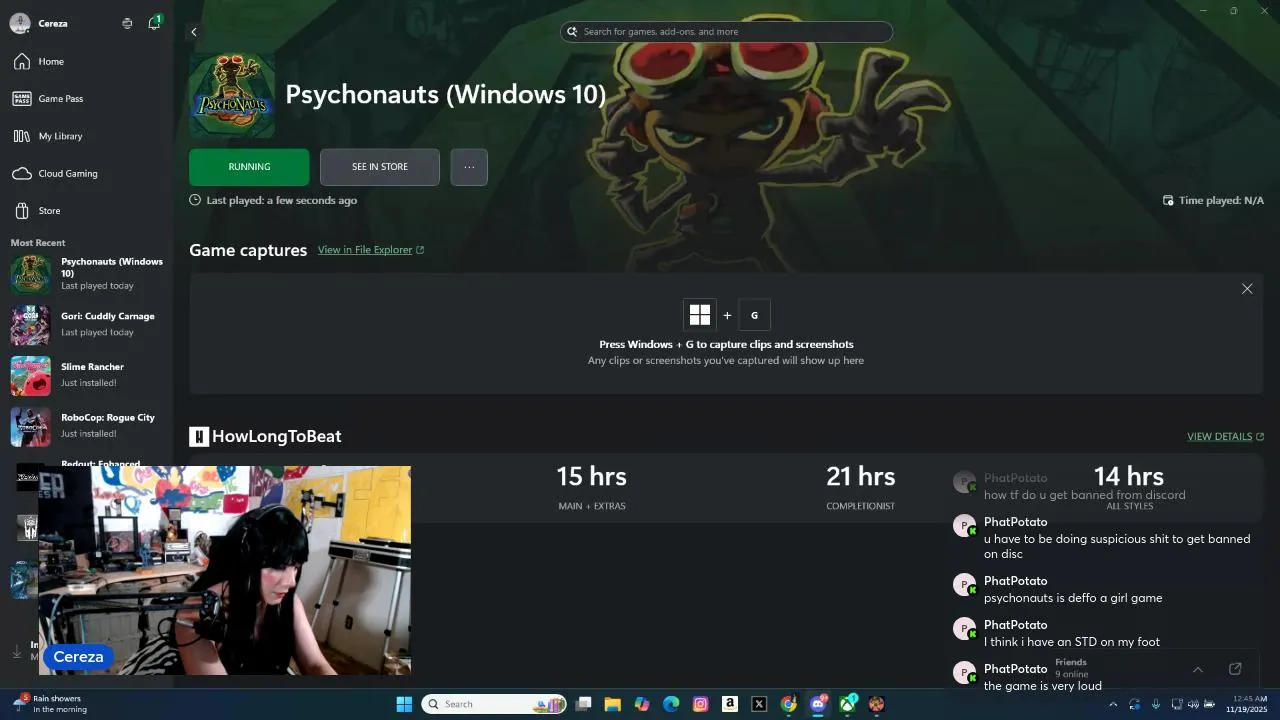Click the 21 hrs Completionist stat
This screenshot has width=1280, height=720.
tap(861, 487)
